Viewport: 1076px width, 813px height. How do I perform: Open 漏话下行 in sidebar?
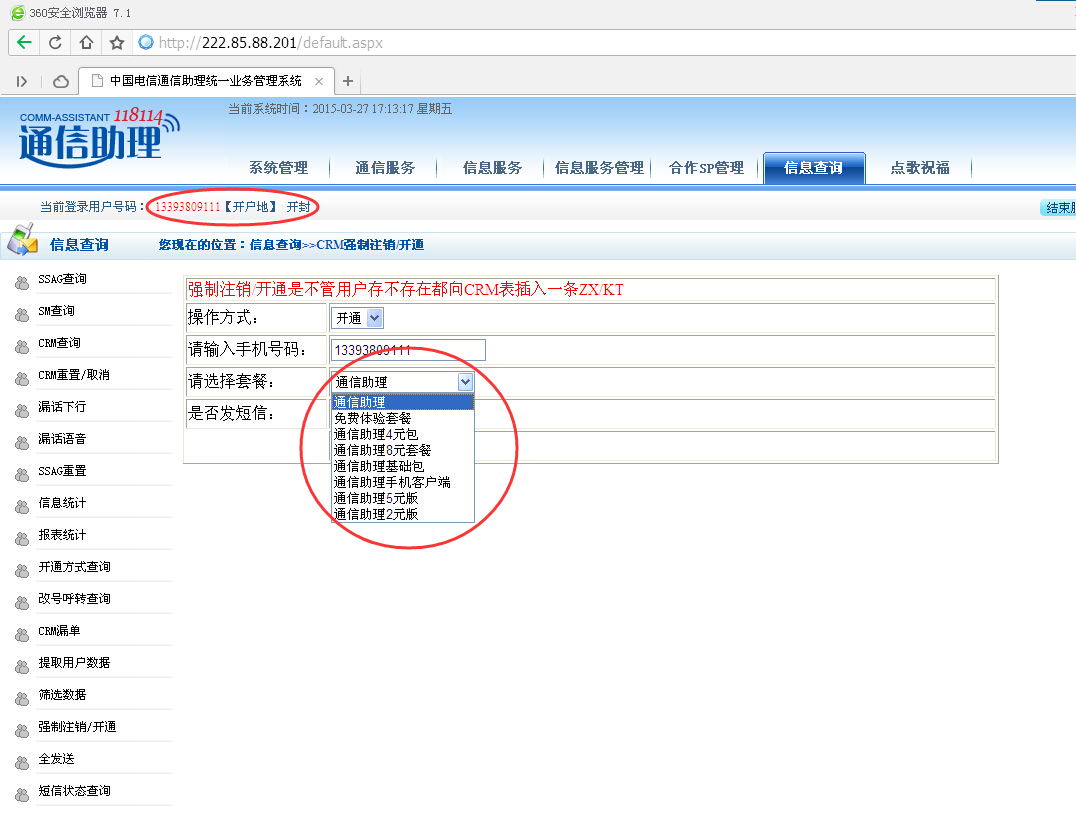[62, 407]
